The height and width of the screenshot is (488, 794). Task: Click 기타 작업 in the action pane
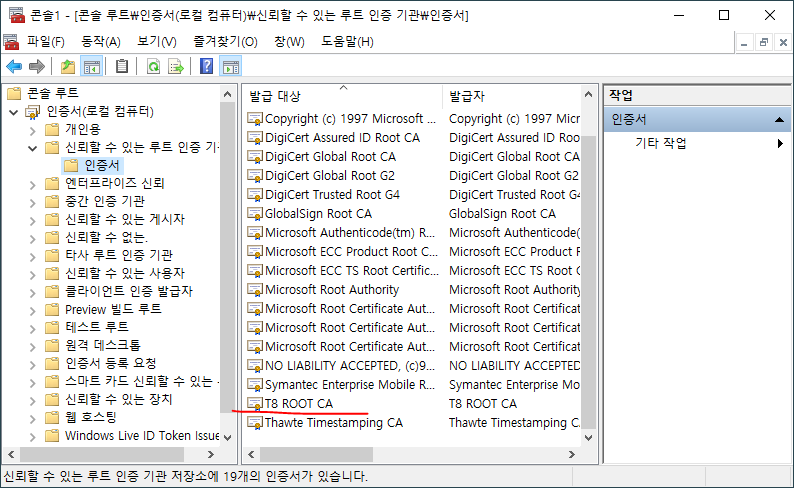(661, 143)
